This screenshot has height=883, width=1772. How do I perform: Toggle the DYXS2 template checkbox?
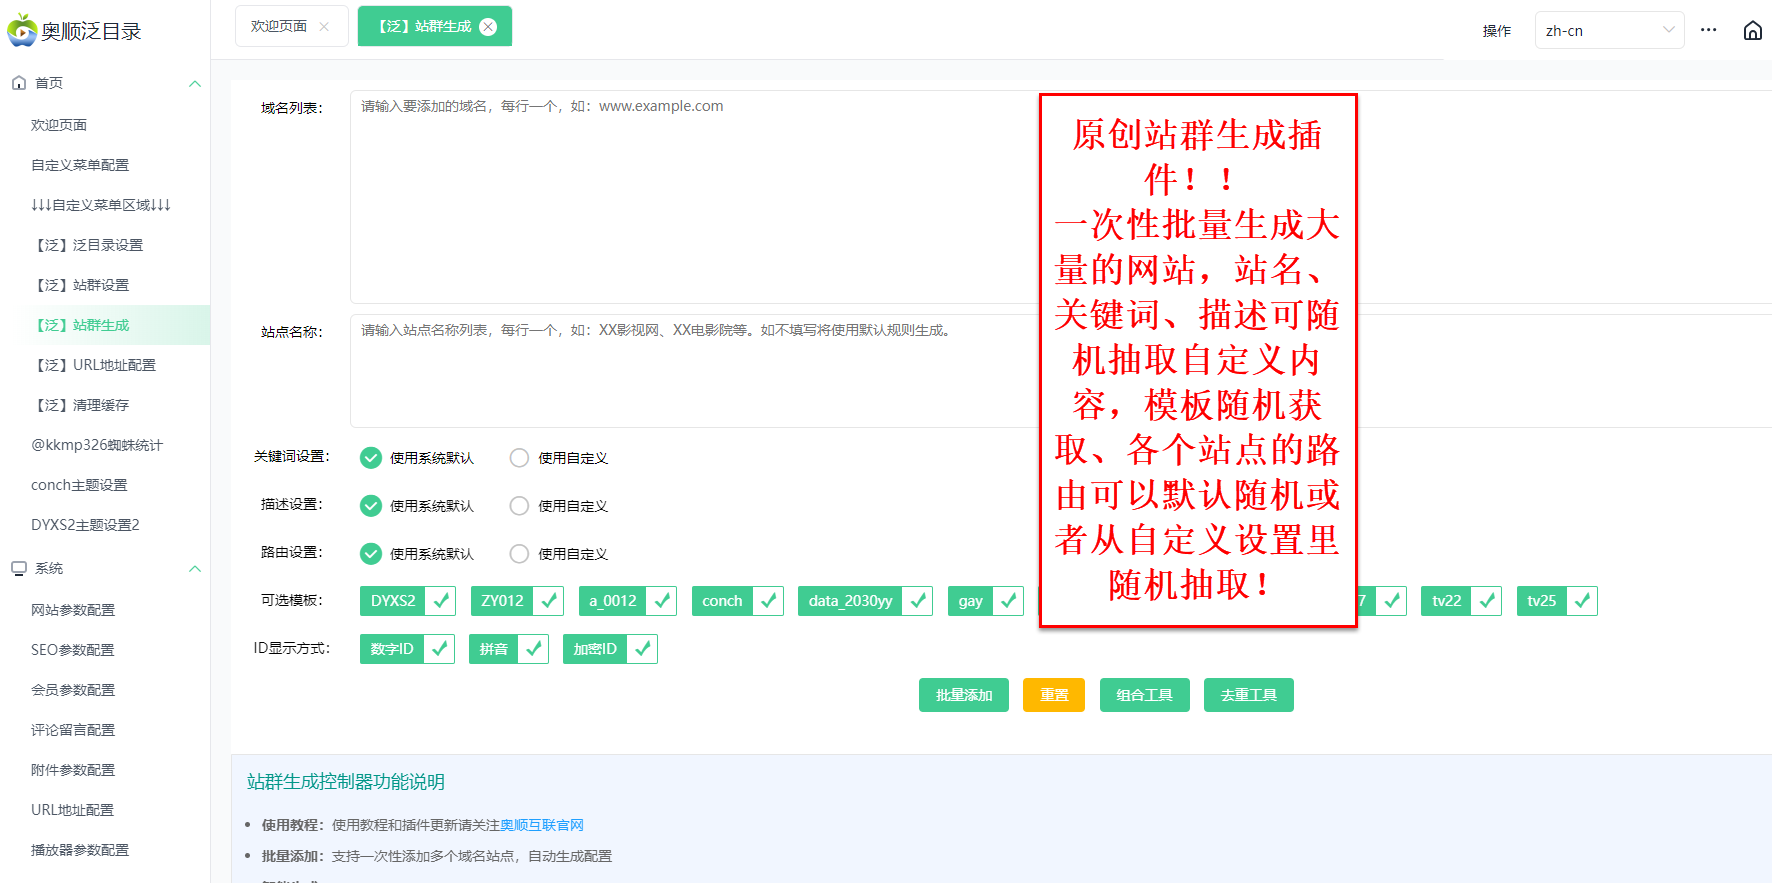pyautogui.click(x=408, y=601)
